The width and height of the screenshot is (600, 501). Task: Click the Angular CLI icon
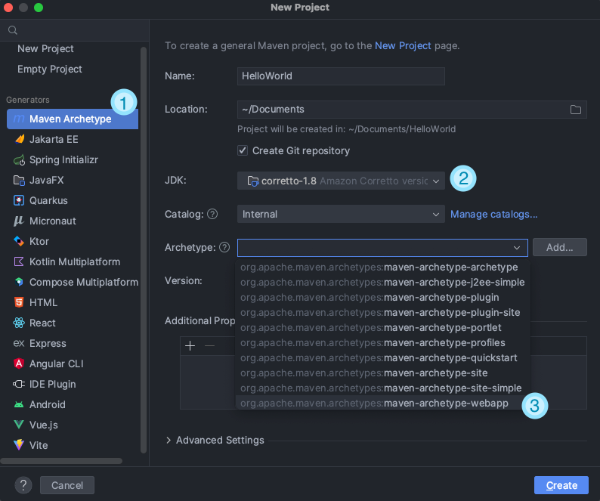(x=19, y=364)
